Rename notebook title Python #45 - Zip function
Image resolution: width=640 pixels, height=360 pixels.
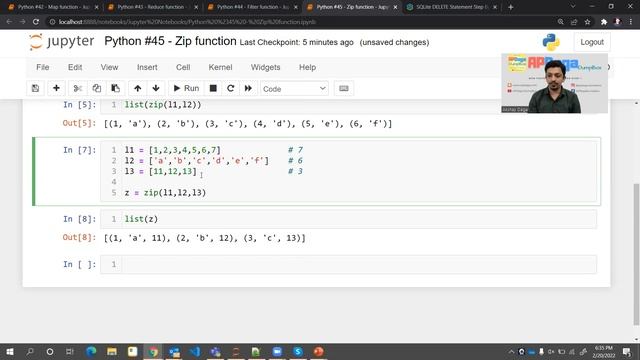pyautogui.click(x=170, y=41)
